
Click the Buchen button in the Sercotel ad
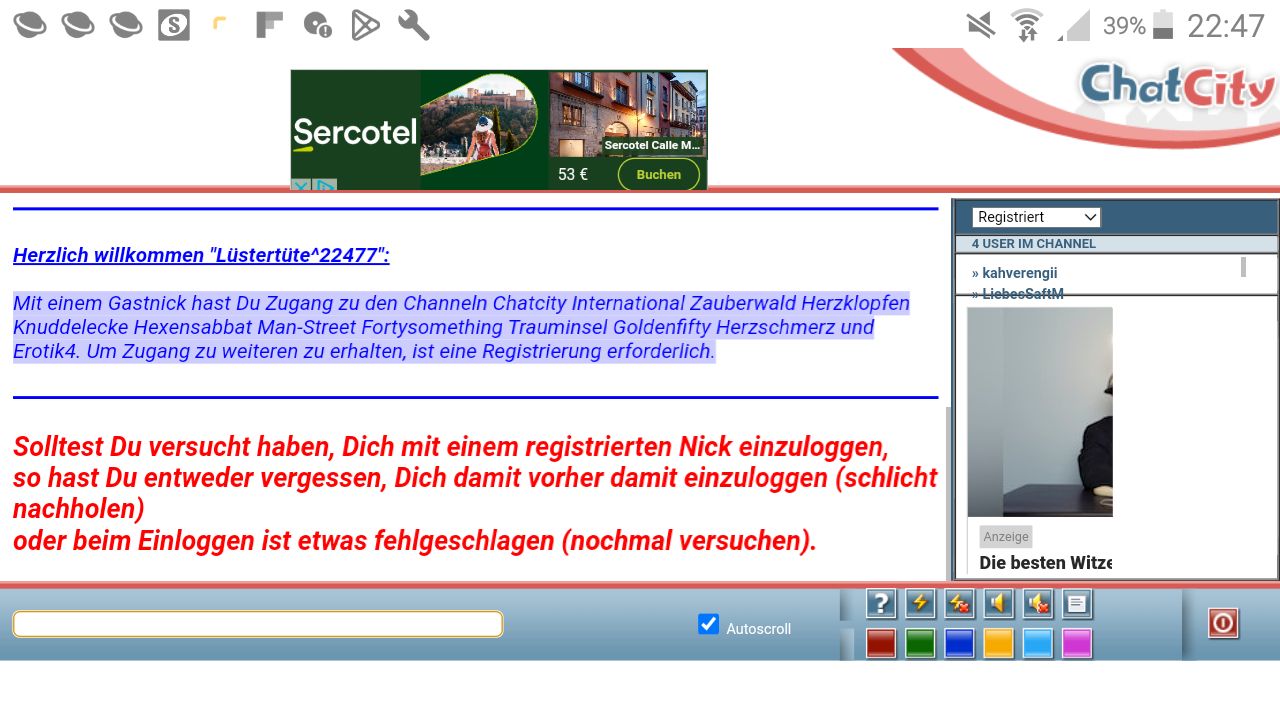[658, 174]
